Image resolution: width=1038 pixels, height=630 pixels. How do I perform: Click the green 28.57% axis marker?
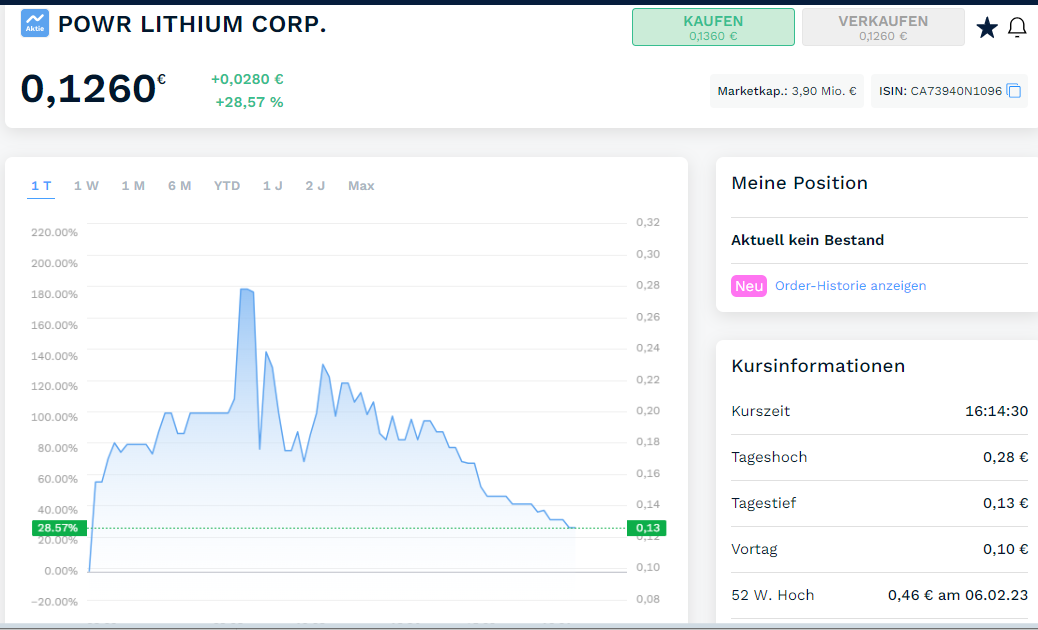click(57, 528)
